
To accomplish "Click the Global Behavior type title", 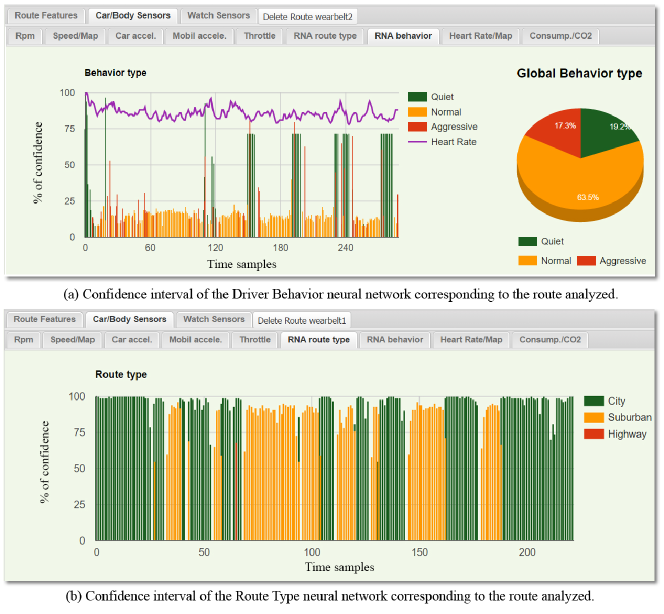I will [579, 74].
